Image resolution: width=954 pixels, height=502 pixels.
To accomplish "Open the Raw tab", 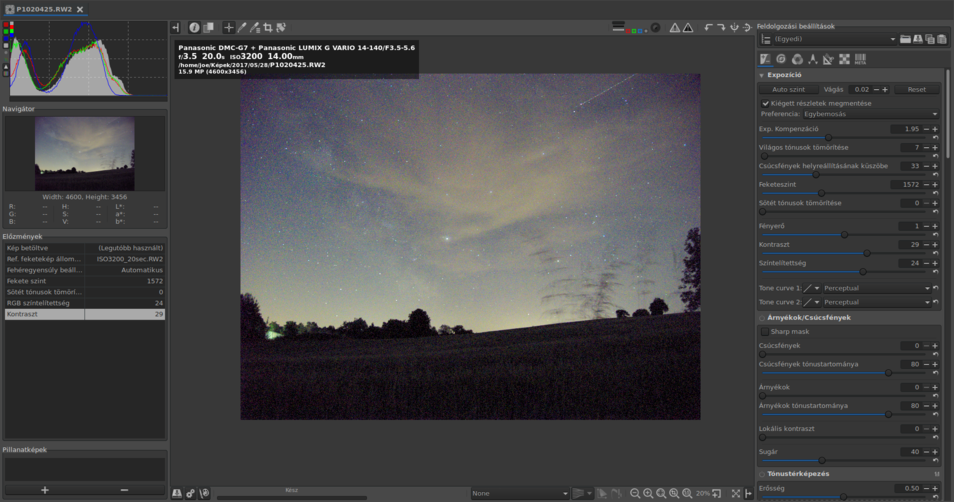I will 844,59.
